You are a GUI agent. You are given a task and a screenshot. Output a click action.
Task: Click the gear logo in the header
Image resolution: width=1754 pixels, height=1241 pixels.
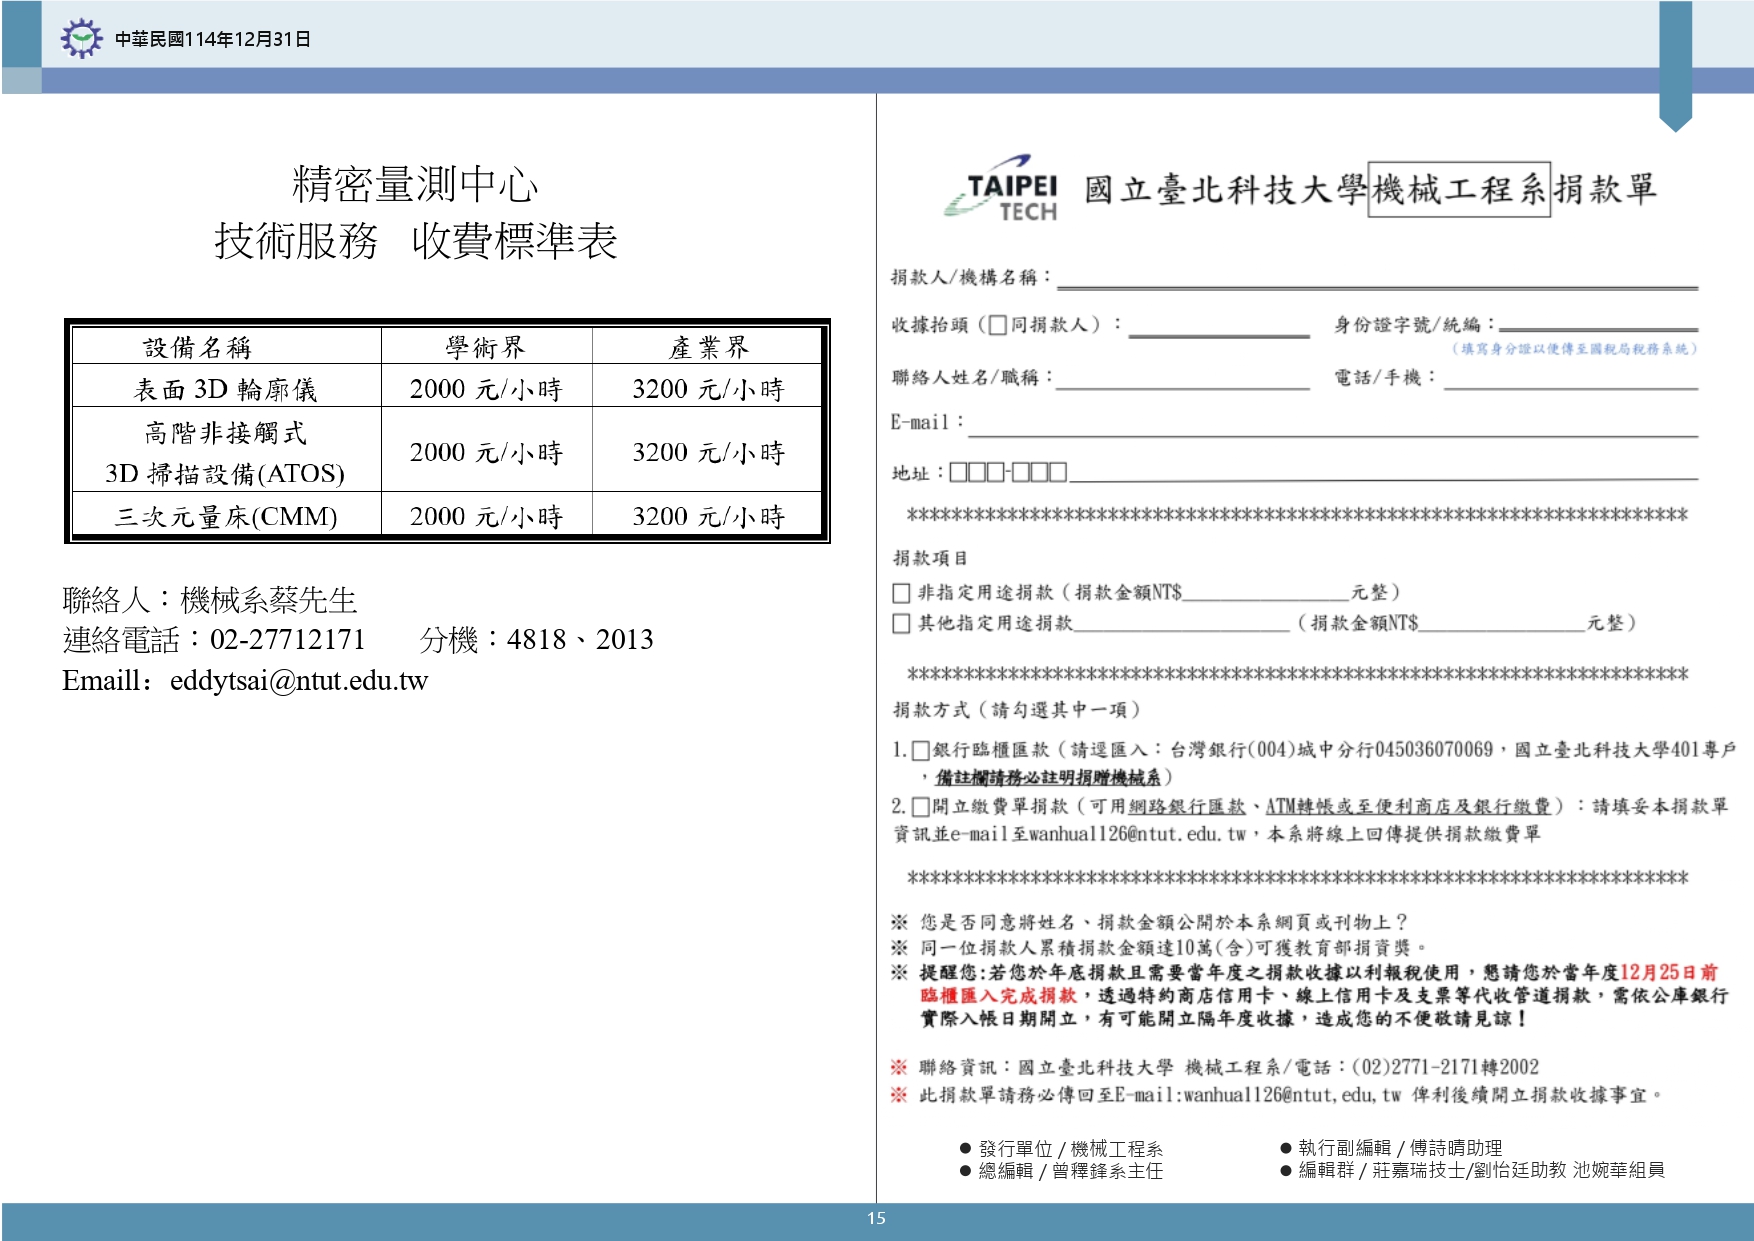(80, 39)
